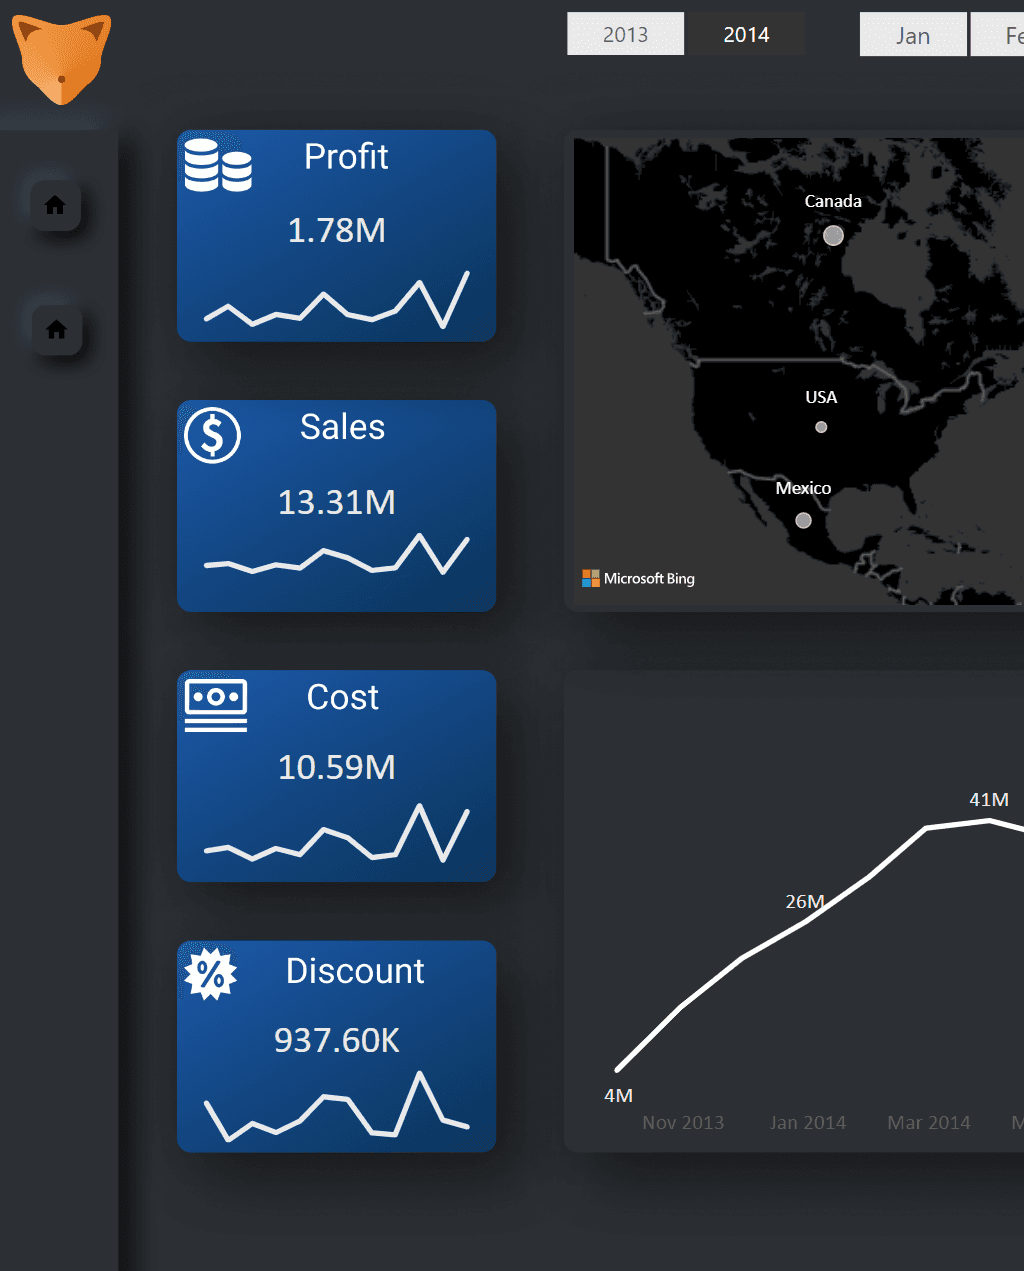Screen dimensions: 1024x1271
Task: Open the upper home navigation button
Action: pos(55,205)
